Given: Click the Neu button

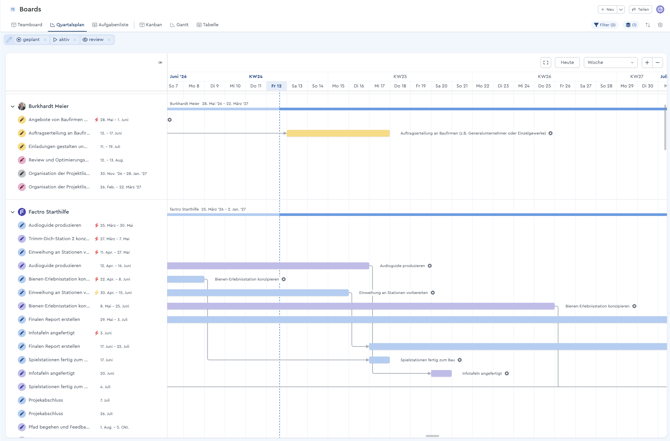Looking at the screenshot, I should (x=607, y=9).
